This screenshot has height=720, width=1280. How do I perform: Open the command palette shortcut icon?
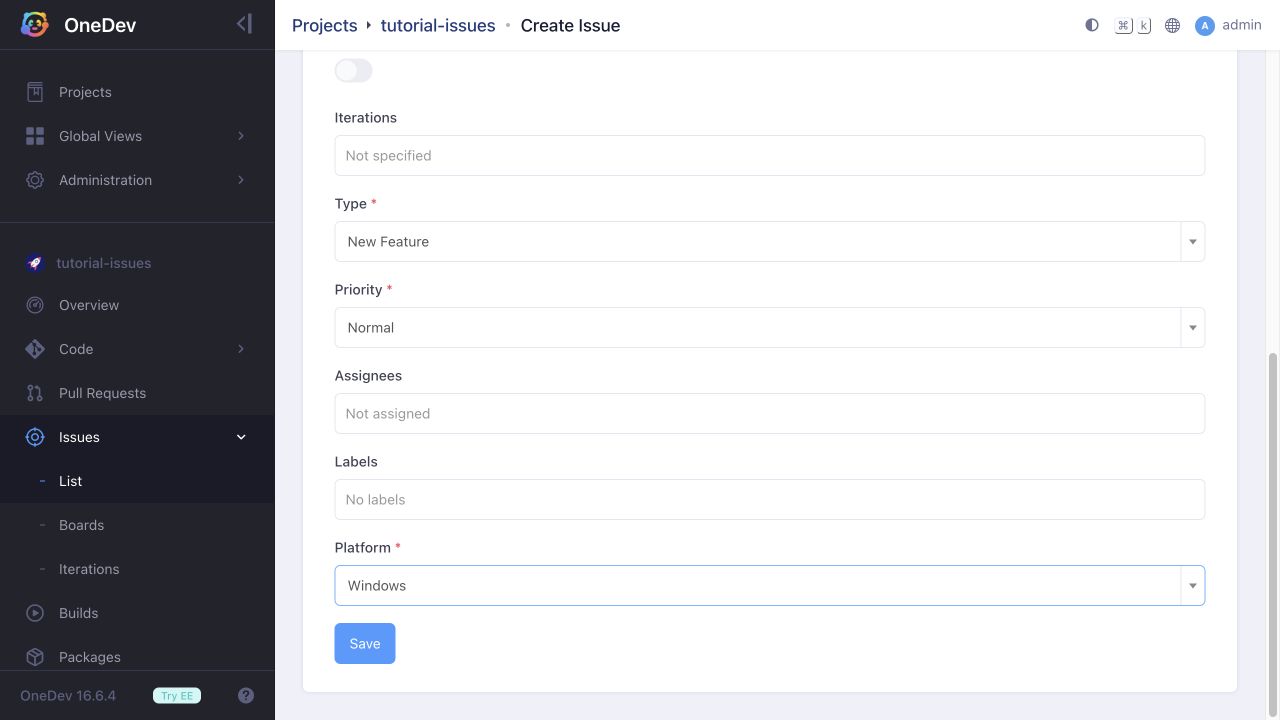[1133, 25]
